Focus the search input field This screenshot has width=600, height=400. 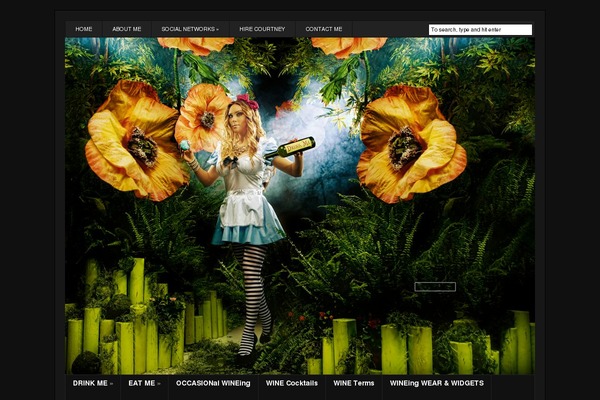click(x=480, y=29)
